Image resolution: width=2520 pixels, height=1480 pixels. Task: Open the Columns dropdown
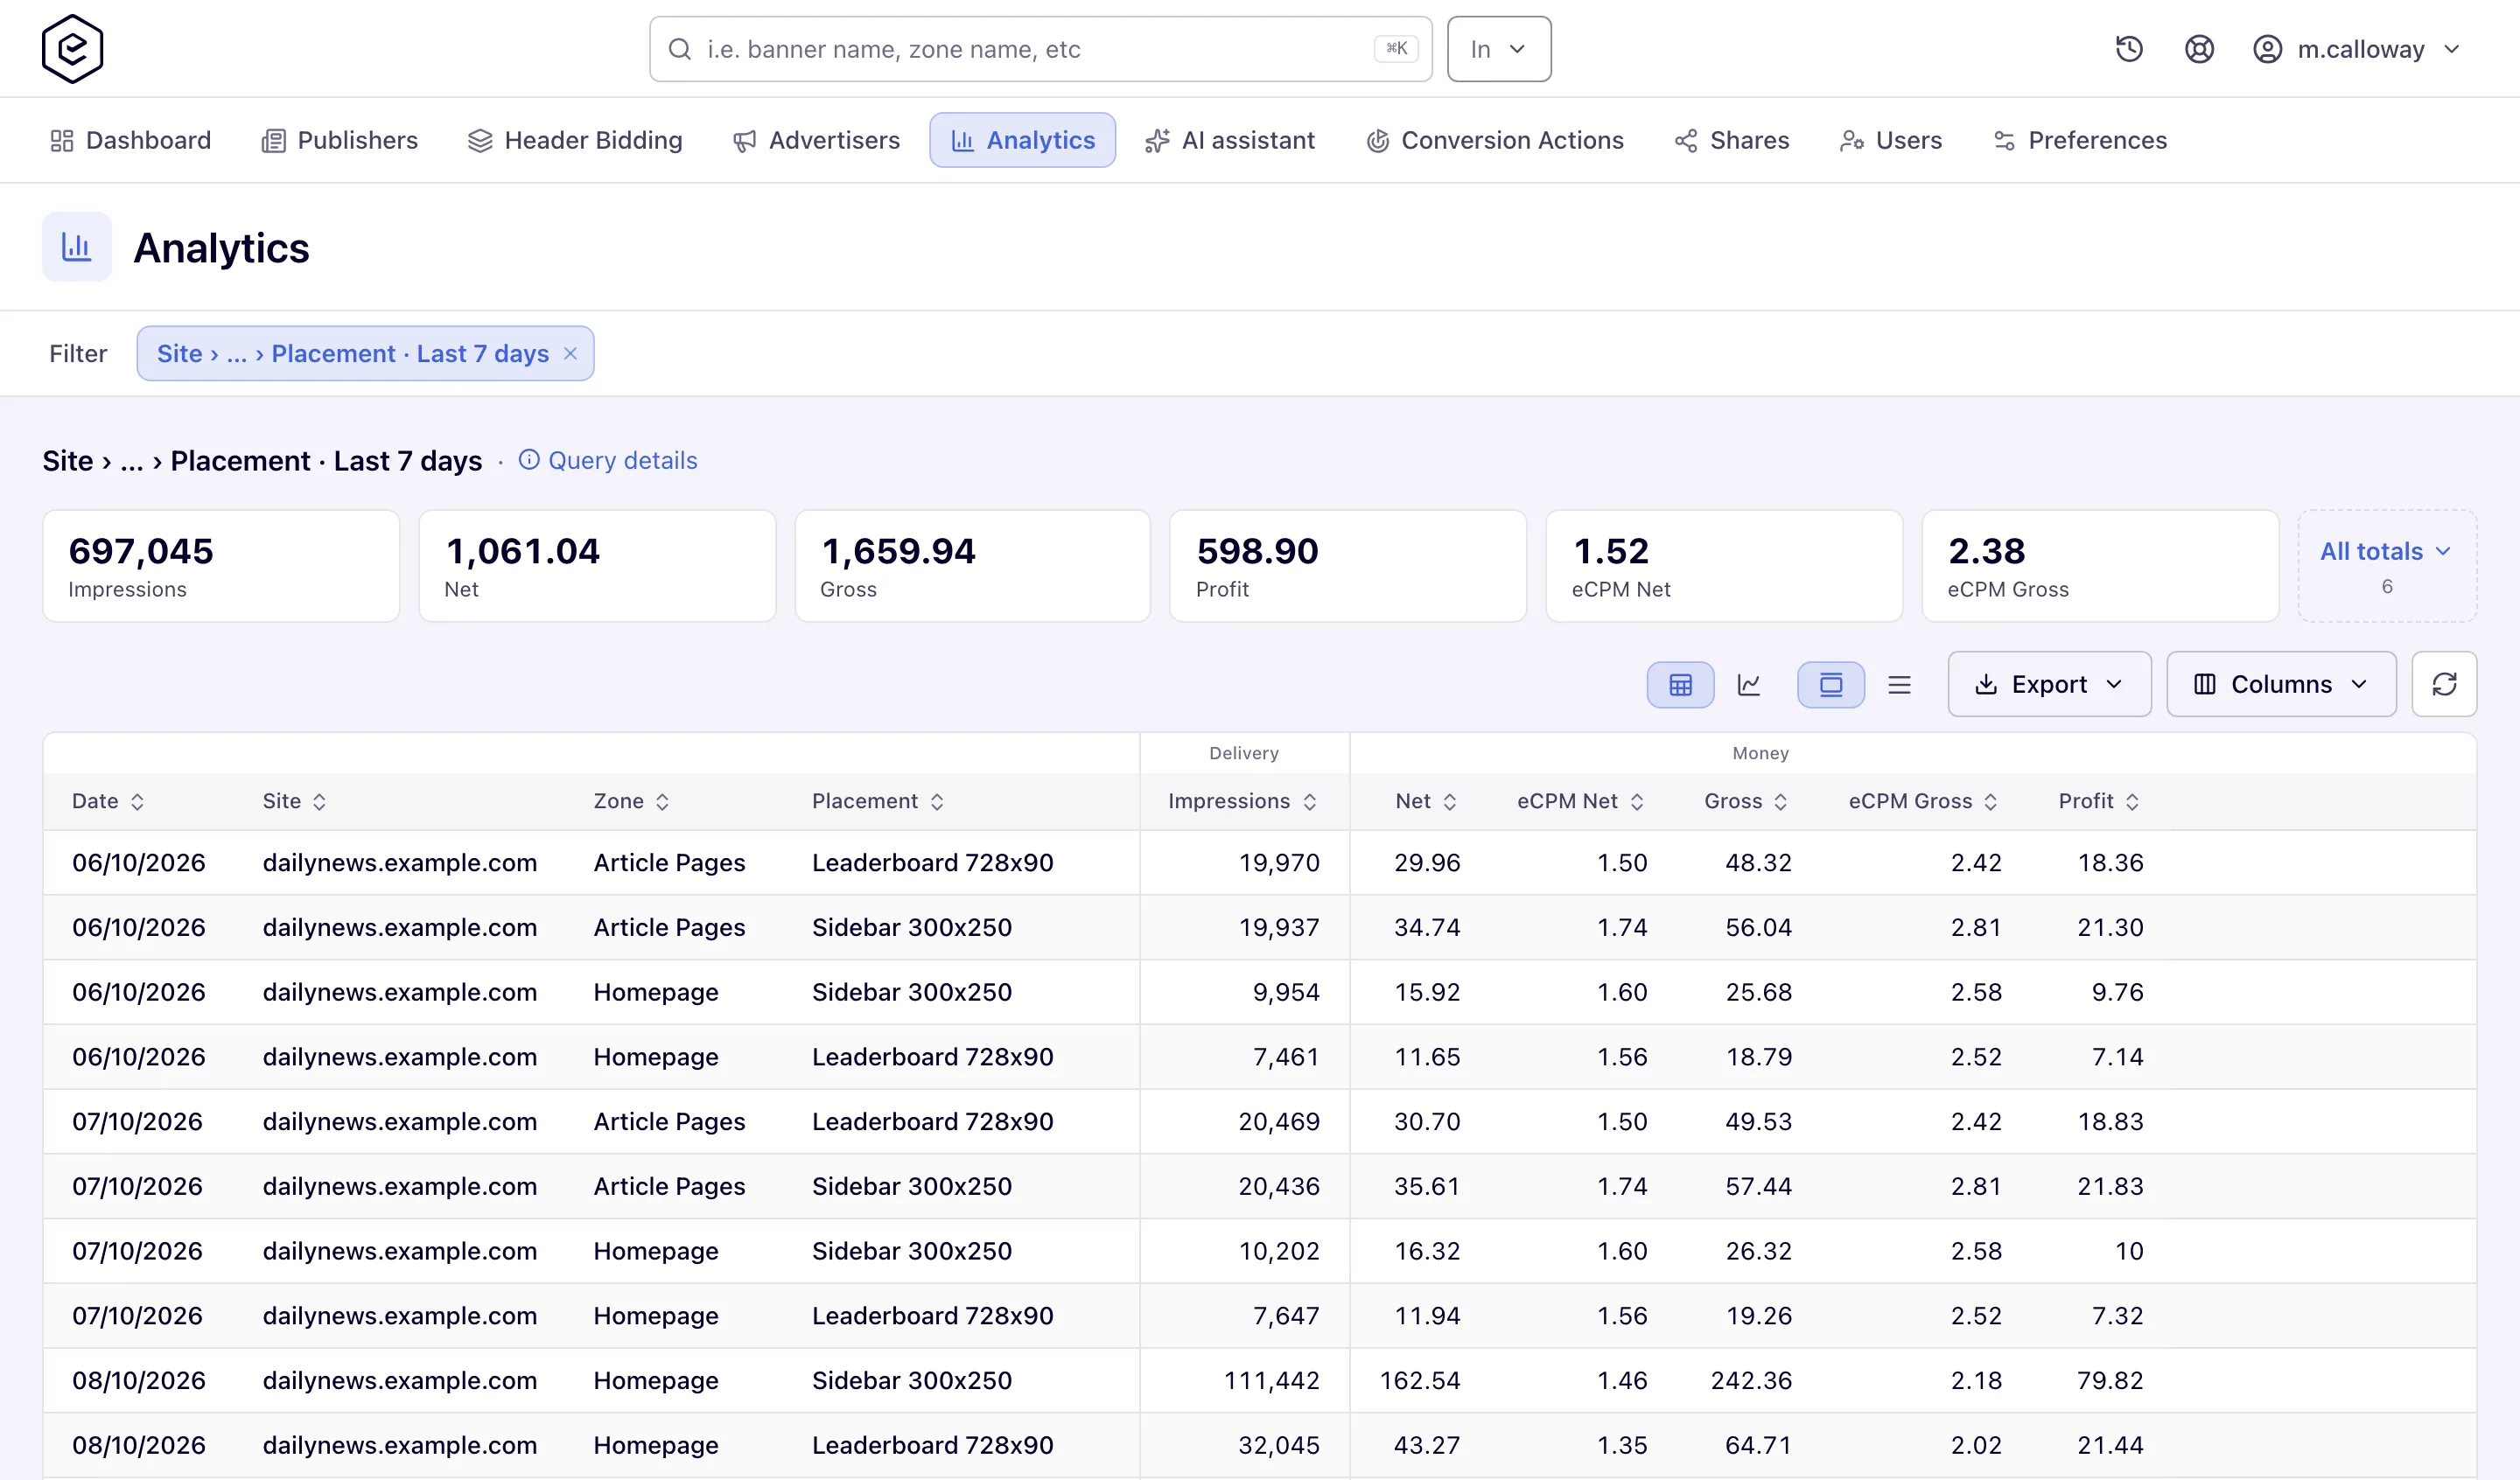[2281, 685]
